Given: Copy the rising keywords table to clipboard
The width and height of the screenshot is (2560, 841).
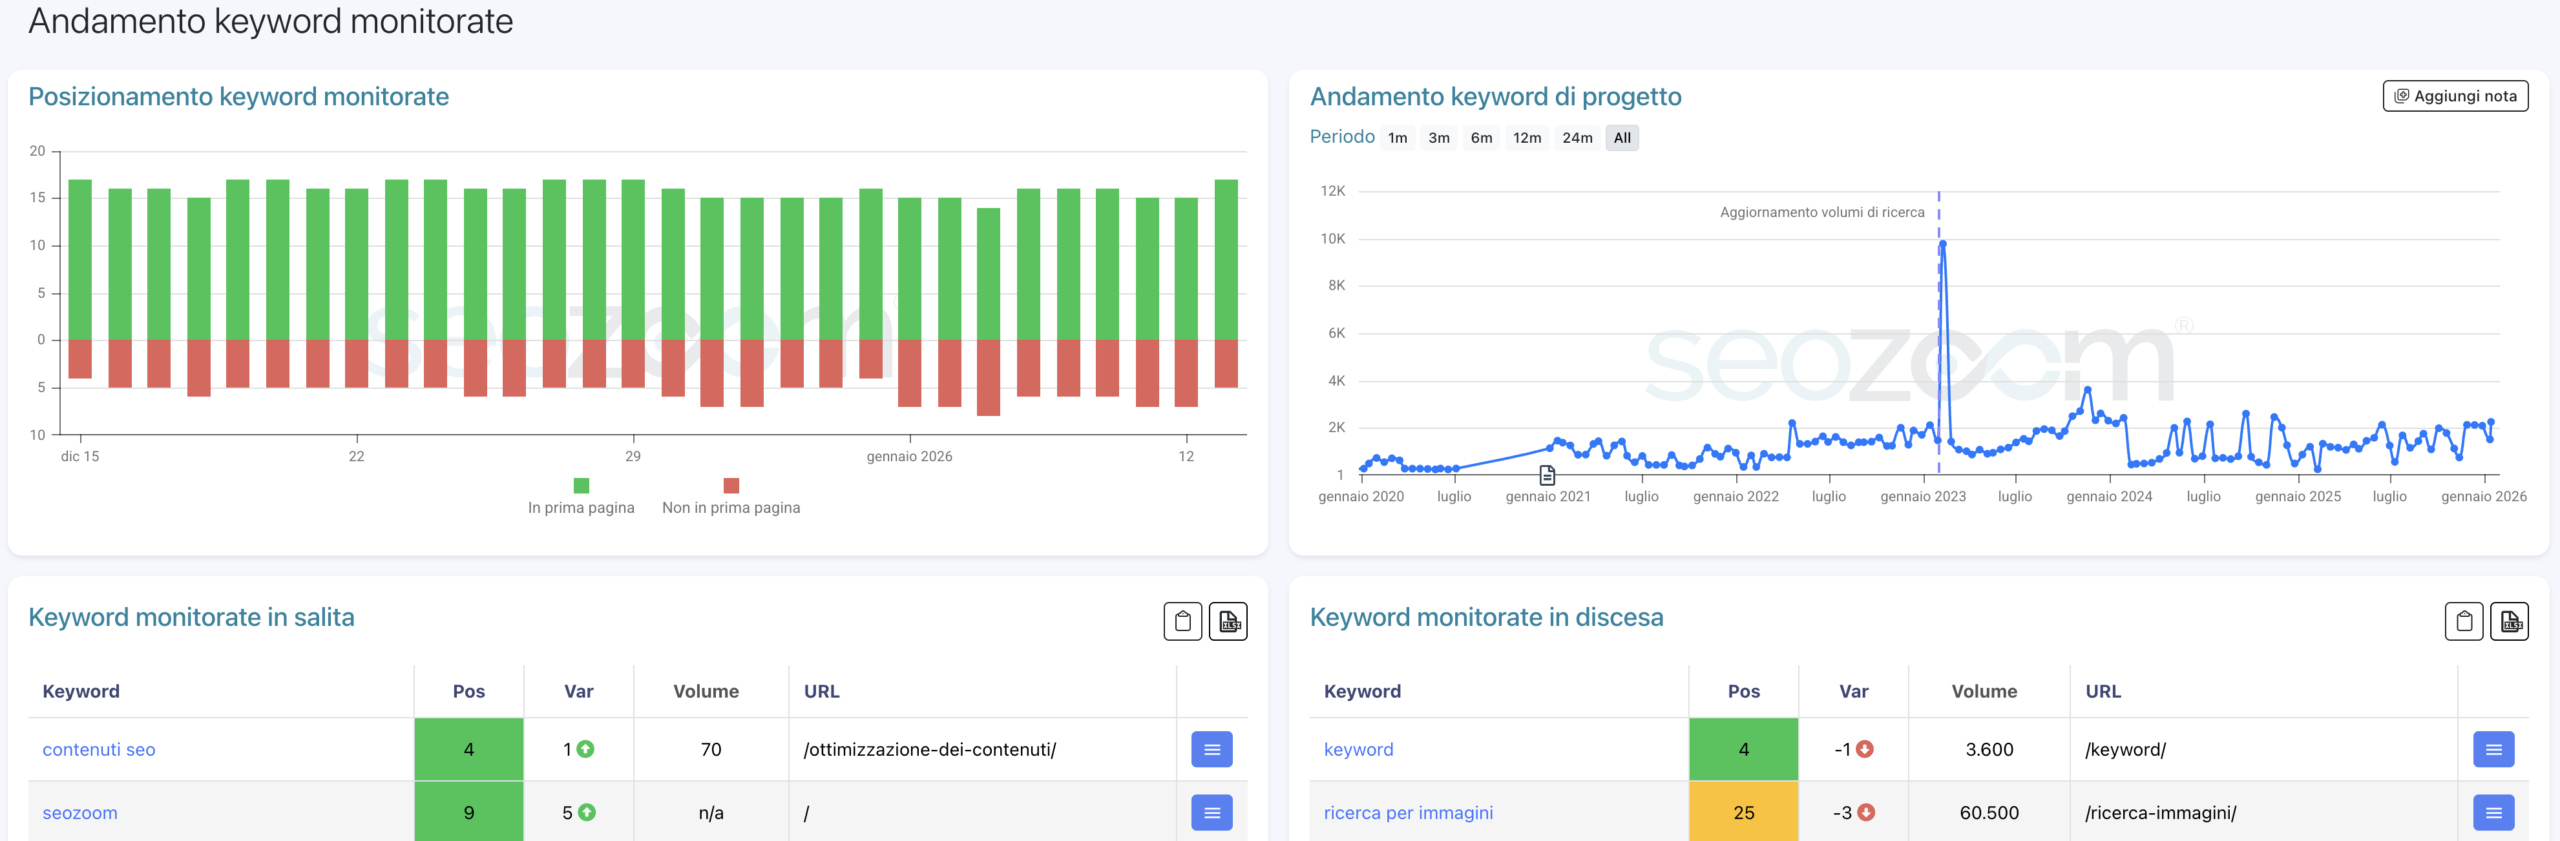Looking at the screenshot, I should [1182, 621].
